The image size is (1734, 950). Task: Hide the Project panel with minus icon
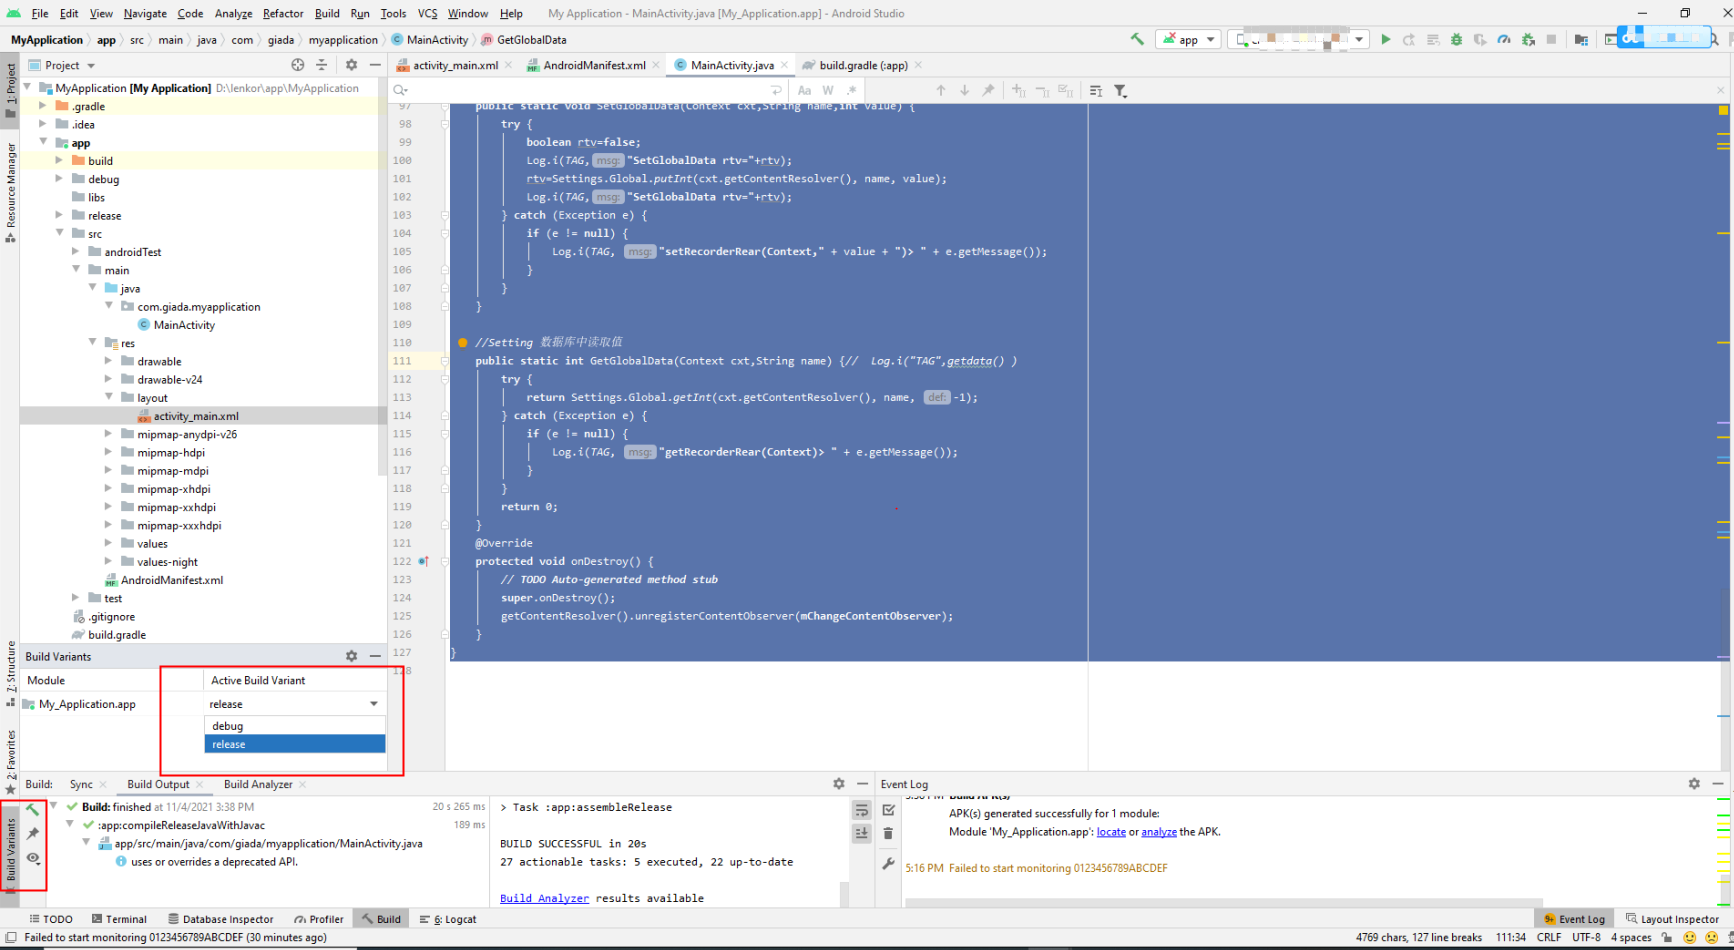click(x=375, y=65)
